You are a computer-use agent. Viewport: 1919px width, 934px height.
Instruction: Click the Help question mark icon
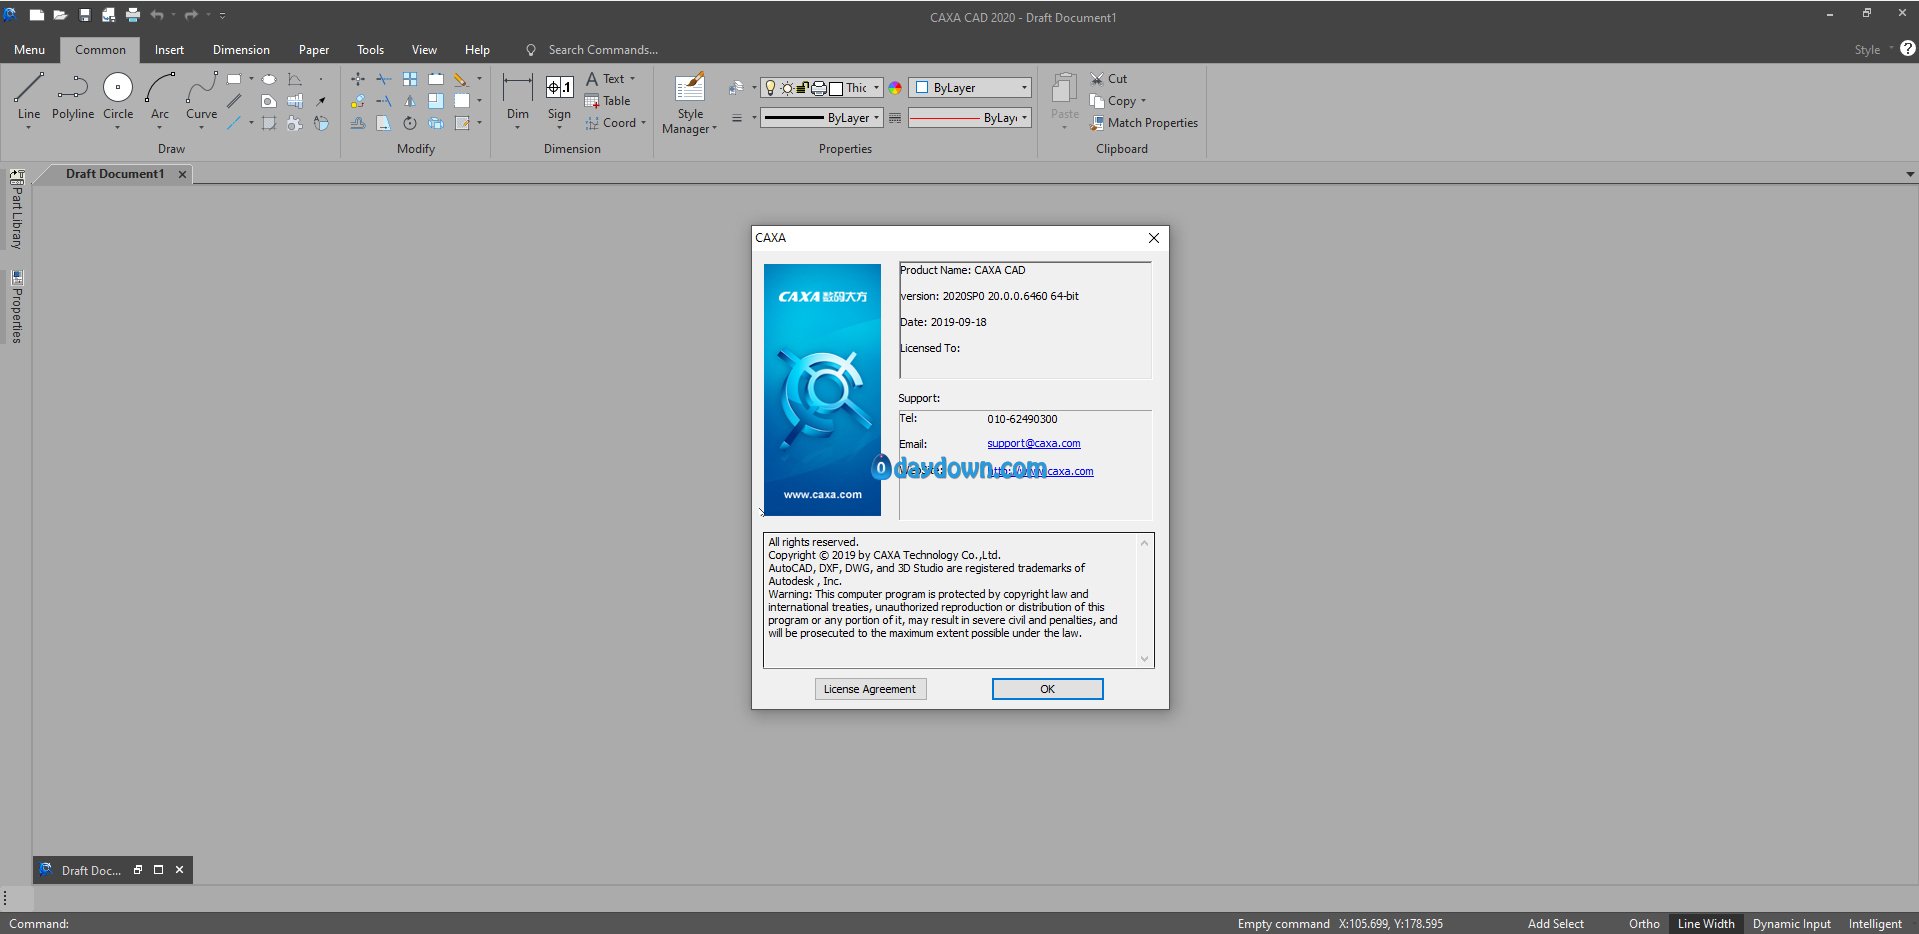click(x=1908, y=48)
